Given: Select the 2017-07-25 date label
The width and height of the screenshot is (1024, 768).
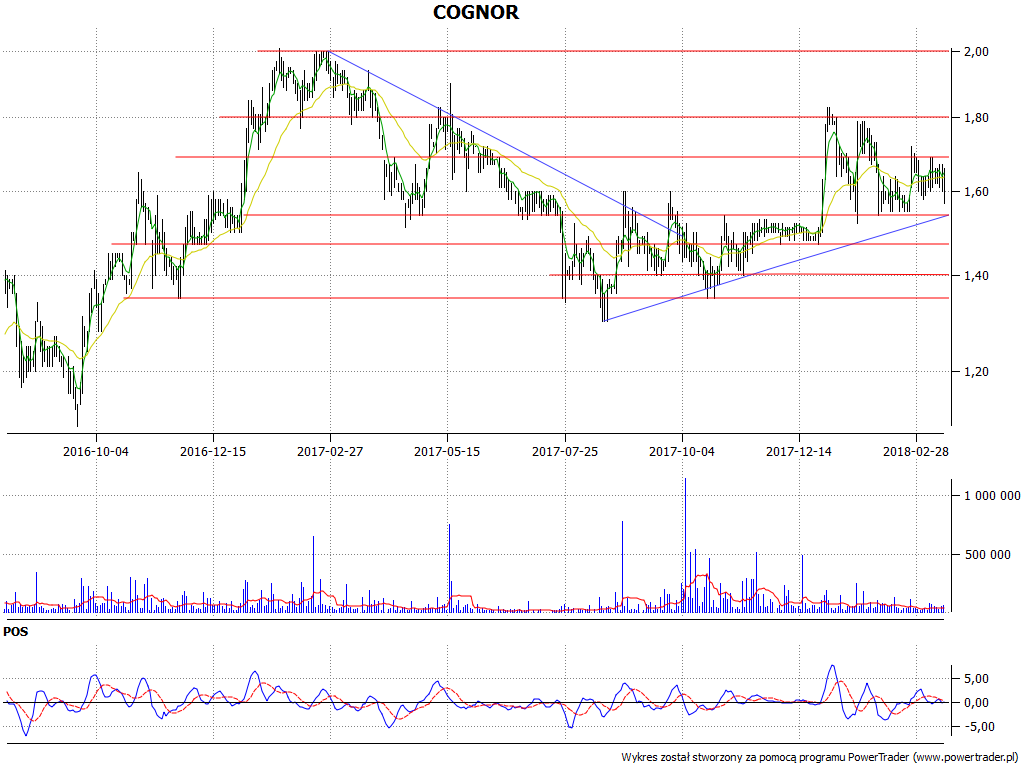Looking at the screenshot, I should [565, 451].
